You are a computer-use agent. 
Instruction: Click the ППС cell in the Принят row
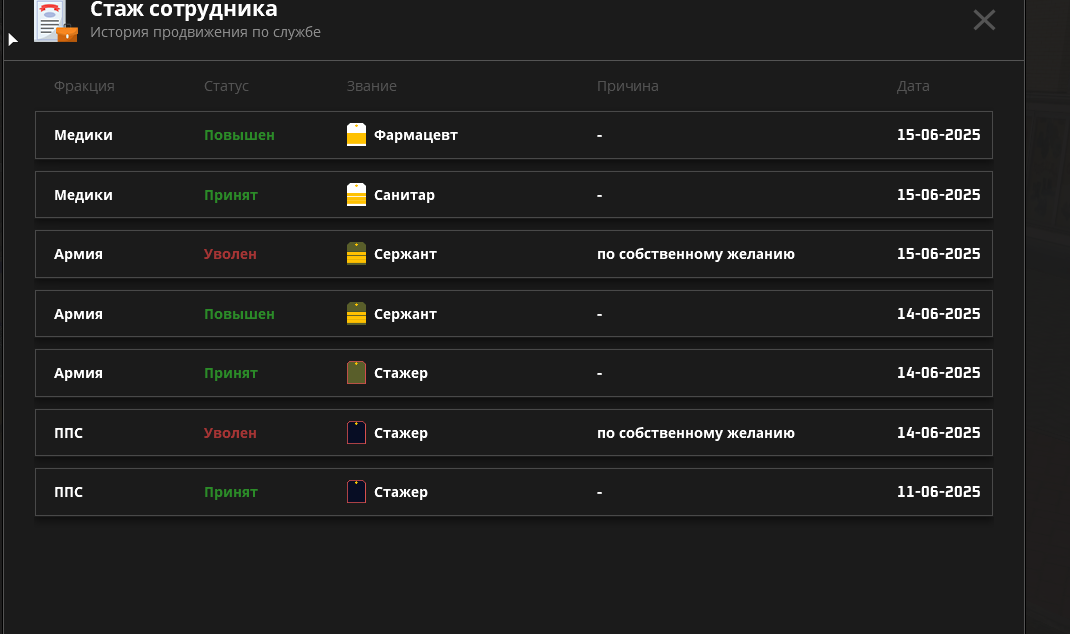68,492
